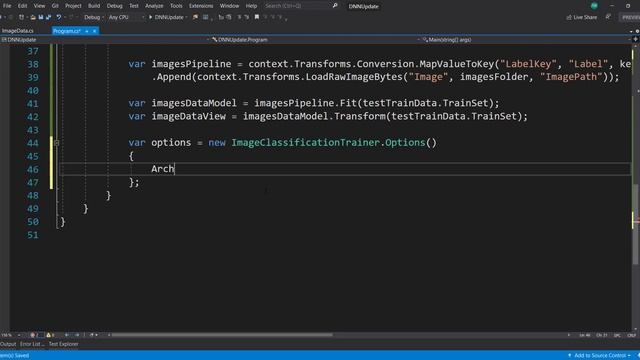The width and height of the screenshot is (640, 360).
Task: Click navigate forward arrow in editor footer
Action: coord(77,335)
